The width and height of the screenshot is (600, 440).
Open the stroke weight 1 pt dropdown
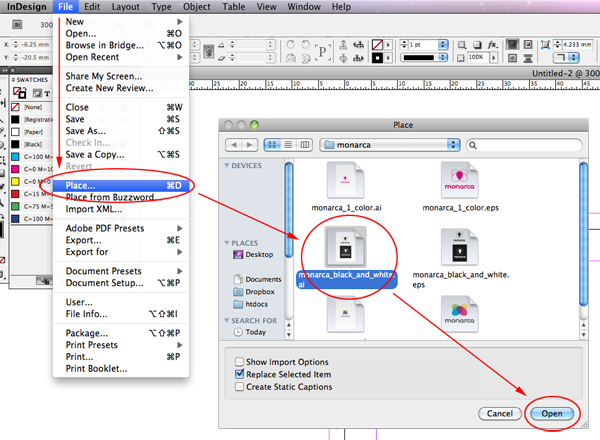(443, 45)
